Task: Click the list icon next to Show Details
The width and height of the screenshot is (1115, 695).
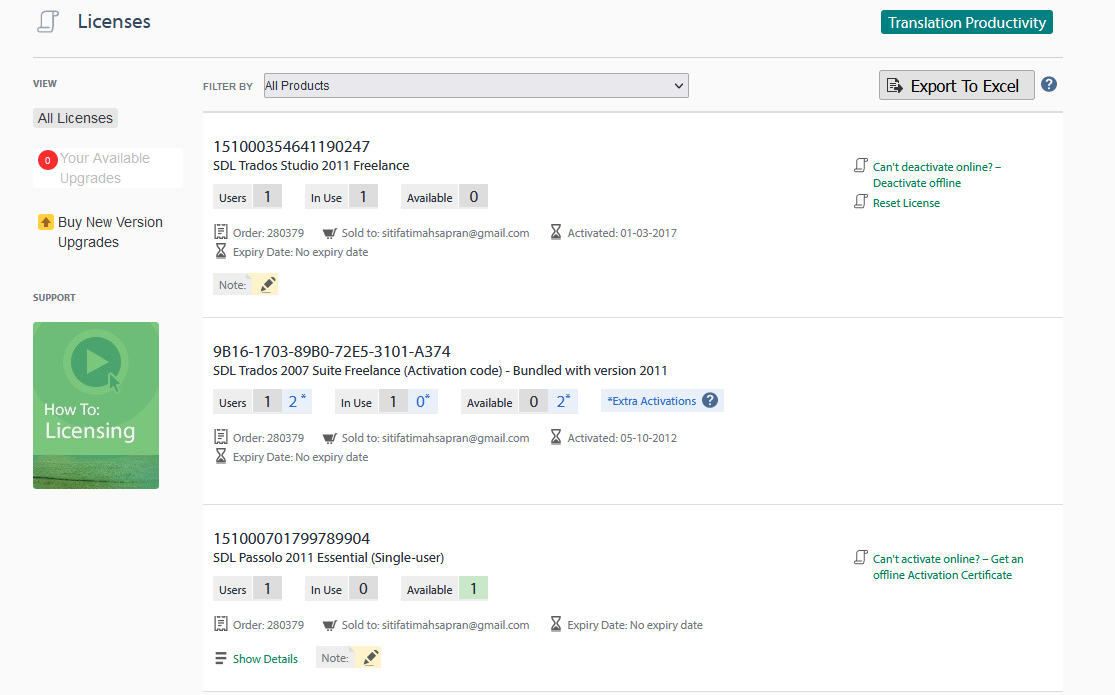Action: [221, 658]
